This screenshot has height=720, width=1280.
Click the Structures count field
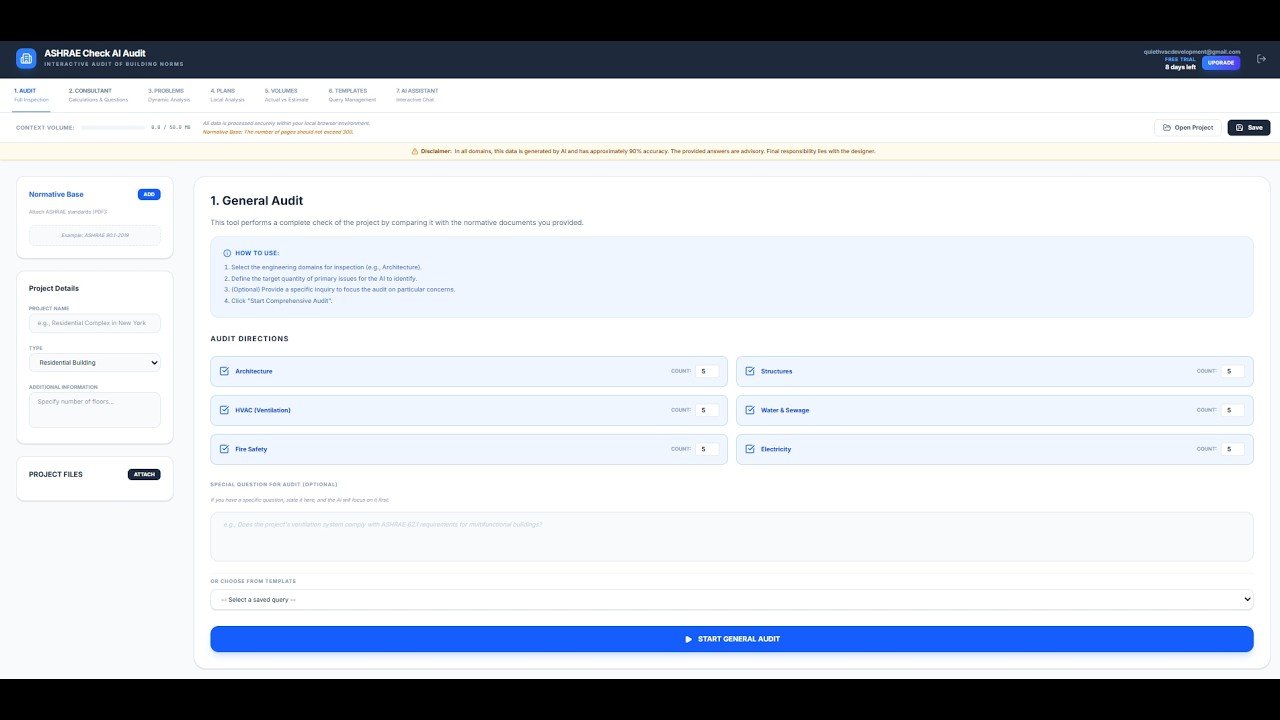1233,371
